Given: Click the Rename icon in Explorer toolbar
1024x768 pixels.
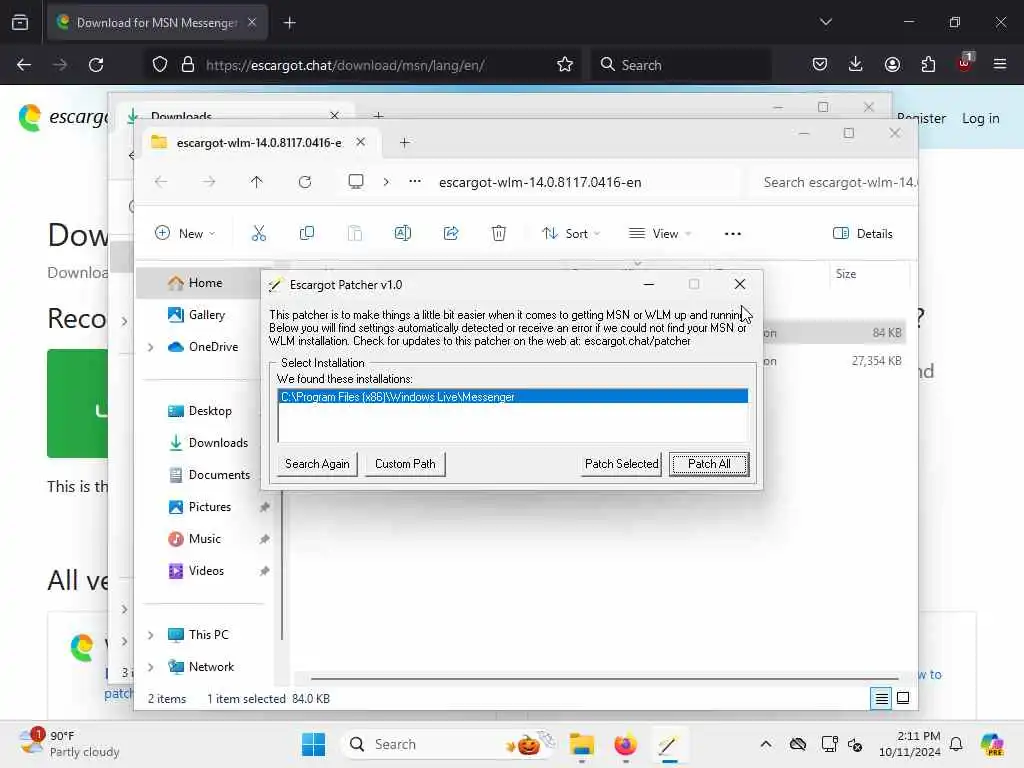Looking at the screenshot, I should (403, 233).
